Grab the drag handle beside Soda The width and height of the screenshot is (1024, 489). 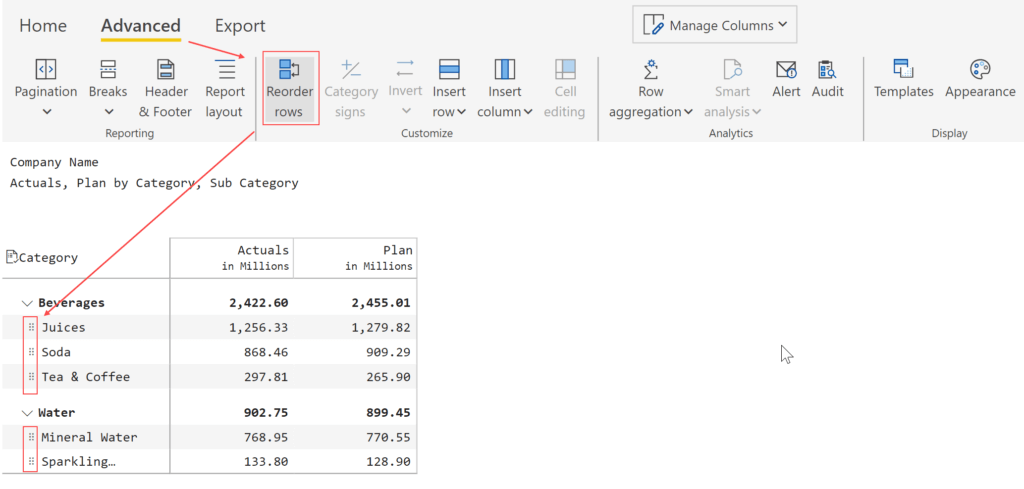[x=31, y=352]
